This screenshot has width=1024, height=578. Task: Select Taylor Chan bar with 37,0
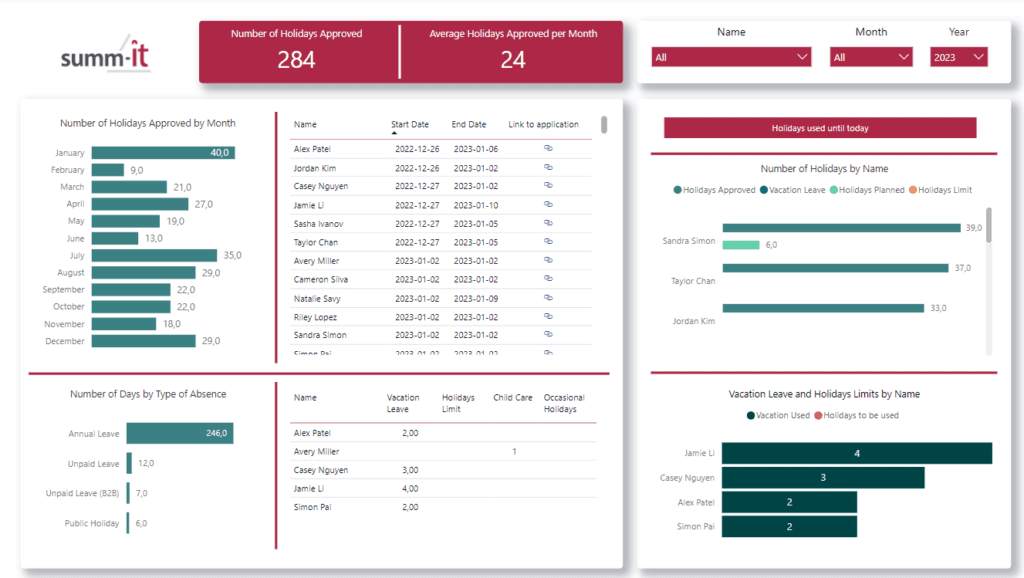(835, 268)
